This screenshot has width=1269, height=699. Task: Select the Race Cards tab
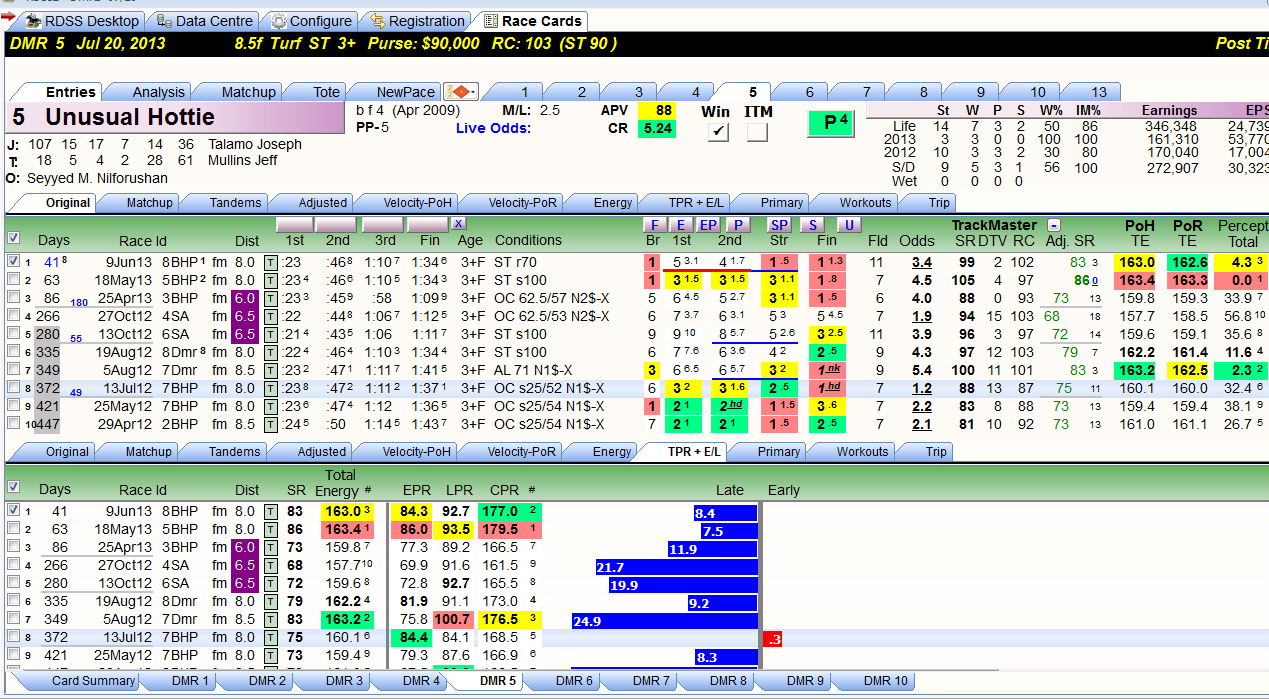(x=530, y=21)
